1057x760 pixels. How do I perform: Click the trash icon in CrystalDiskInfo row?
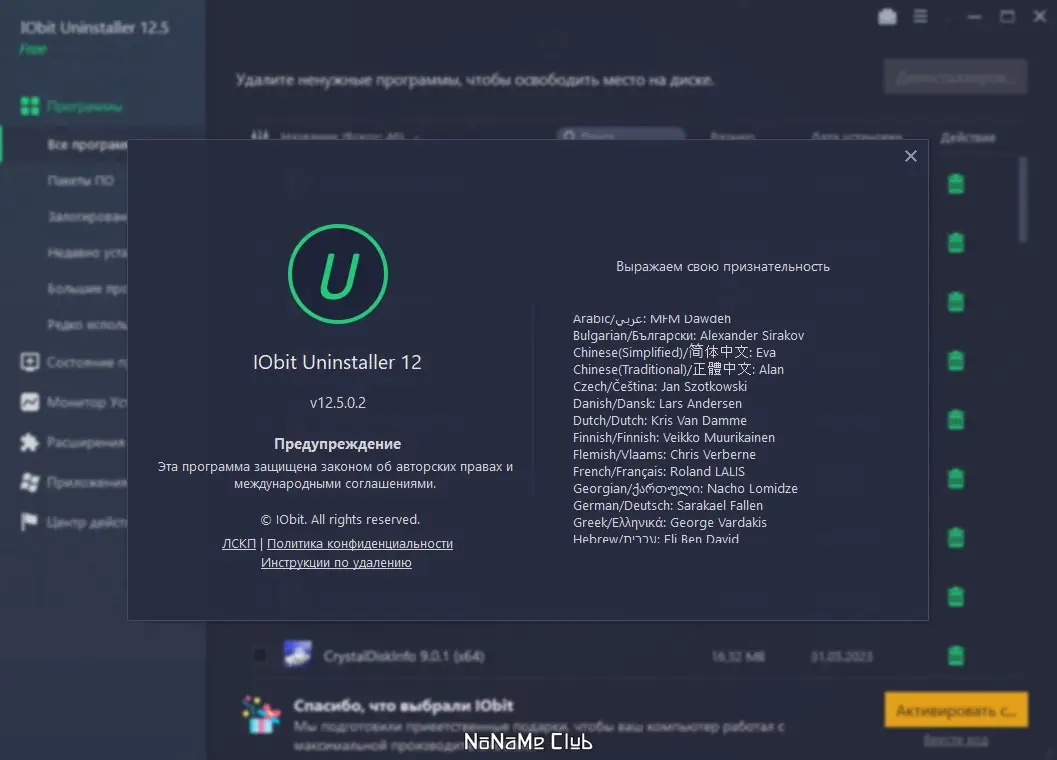click(956, 655)
